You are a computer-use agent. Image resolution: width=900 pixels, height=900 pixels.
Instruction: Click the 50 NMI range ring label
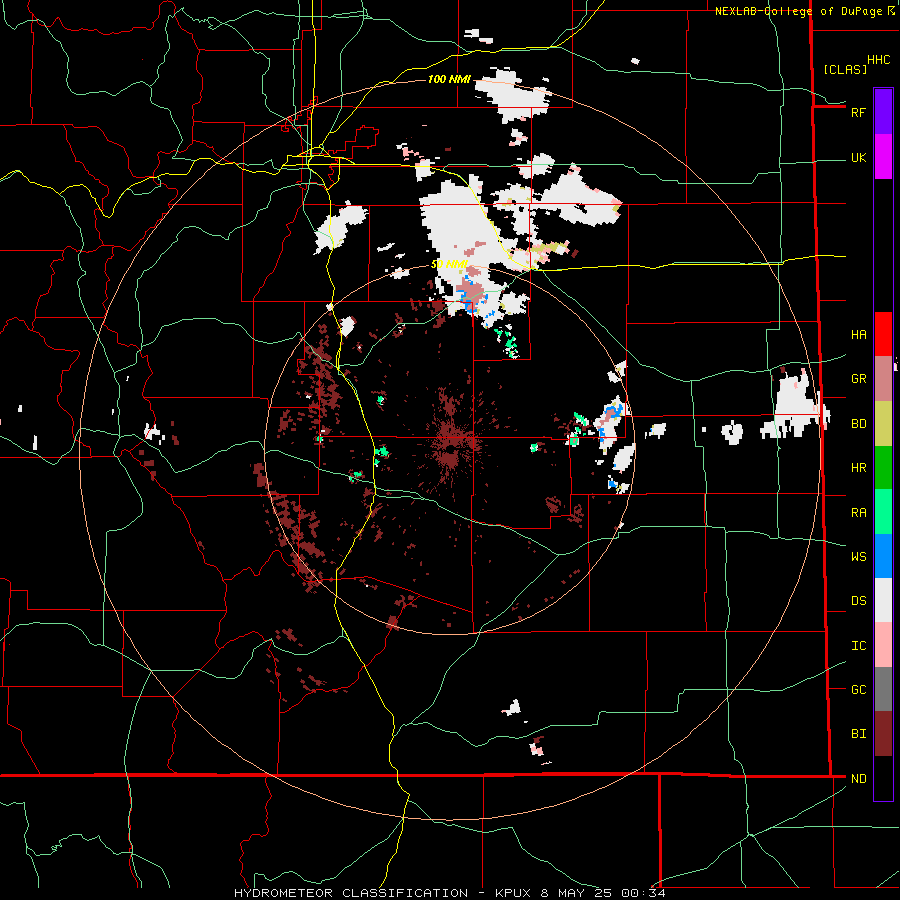449,265
